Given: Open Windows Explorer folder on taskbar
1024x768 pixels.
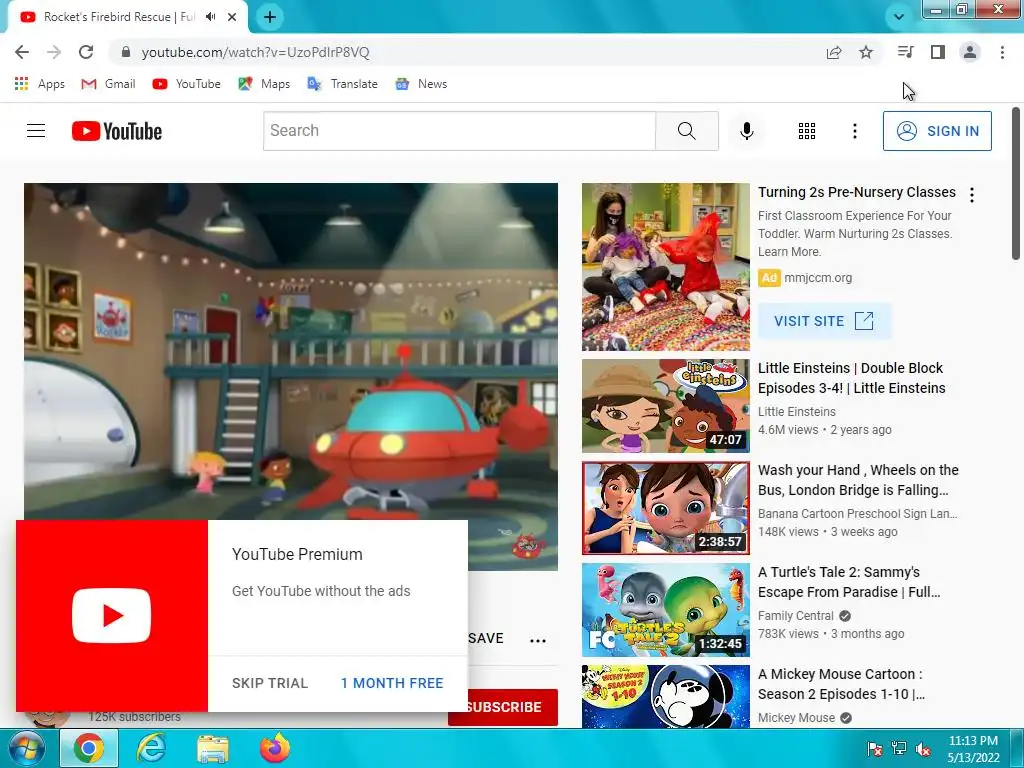Looking at the screenshot, I should pos(213,748).
